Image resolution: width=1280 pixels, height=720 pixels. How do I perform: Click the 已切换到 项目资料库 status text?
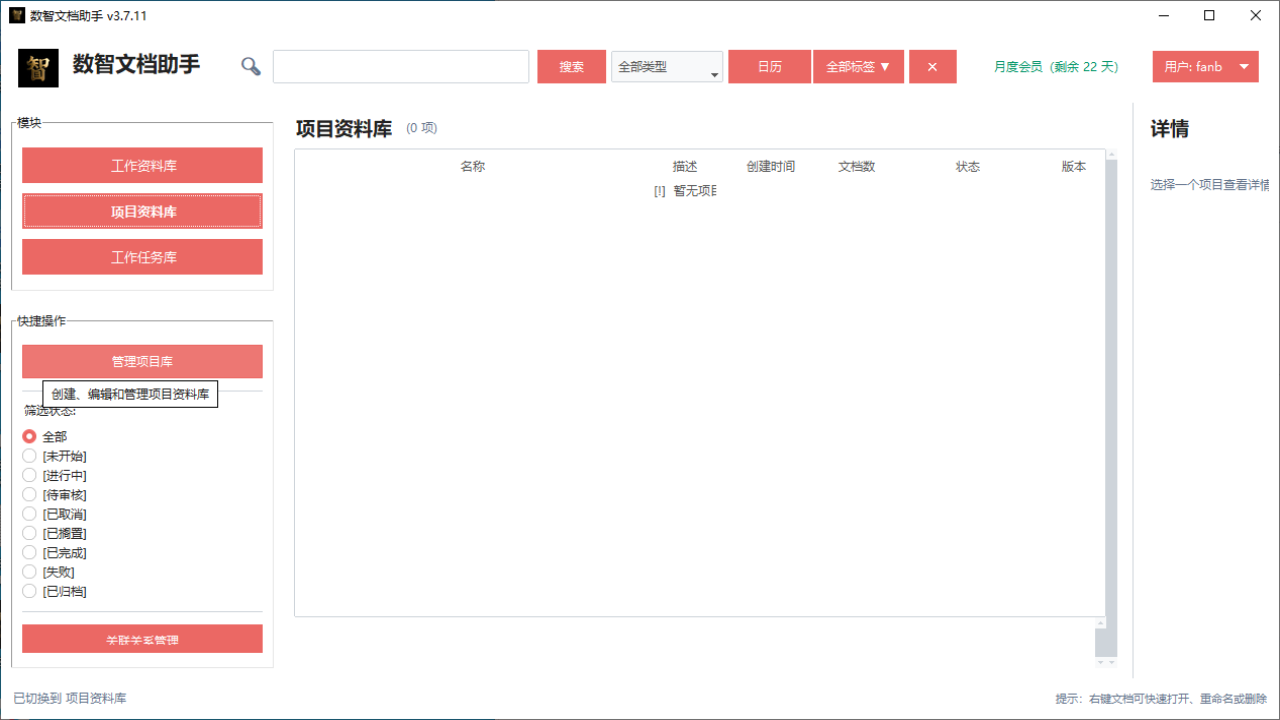click(x=70, y=698)
